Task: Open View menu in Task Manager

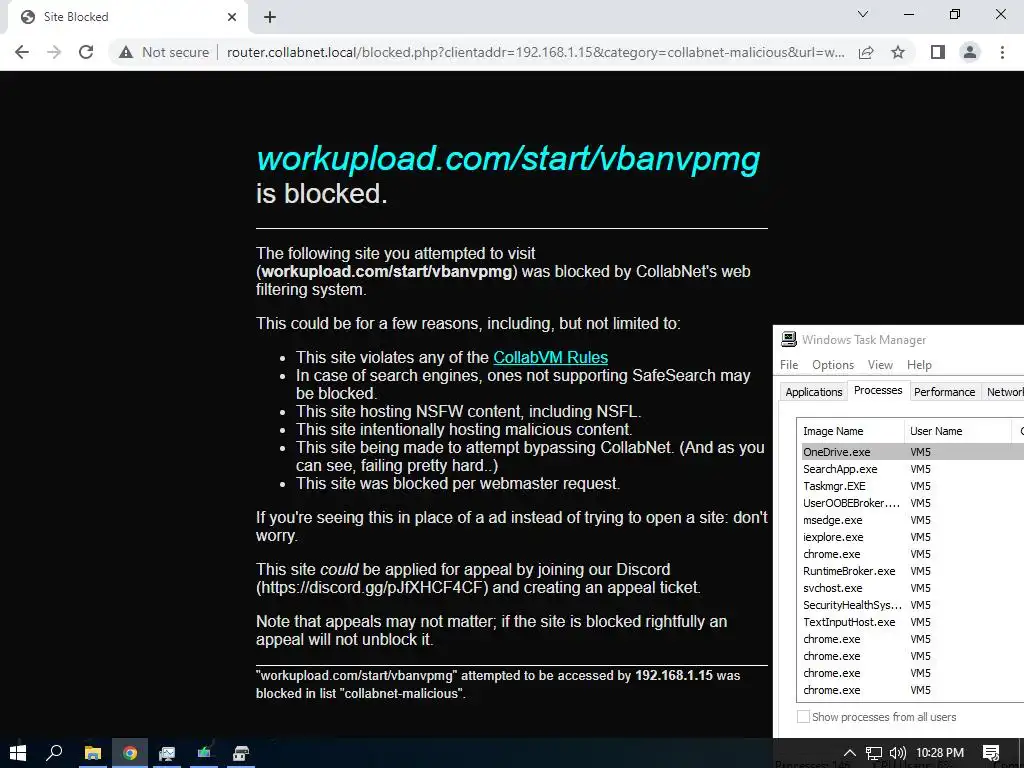Action: tap(880, 364)
